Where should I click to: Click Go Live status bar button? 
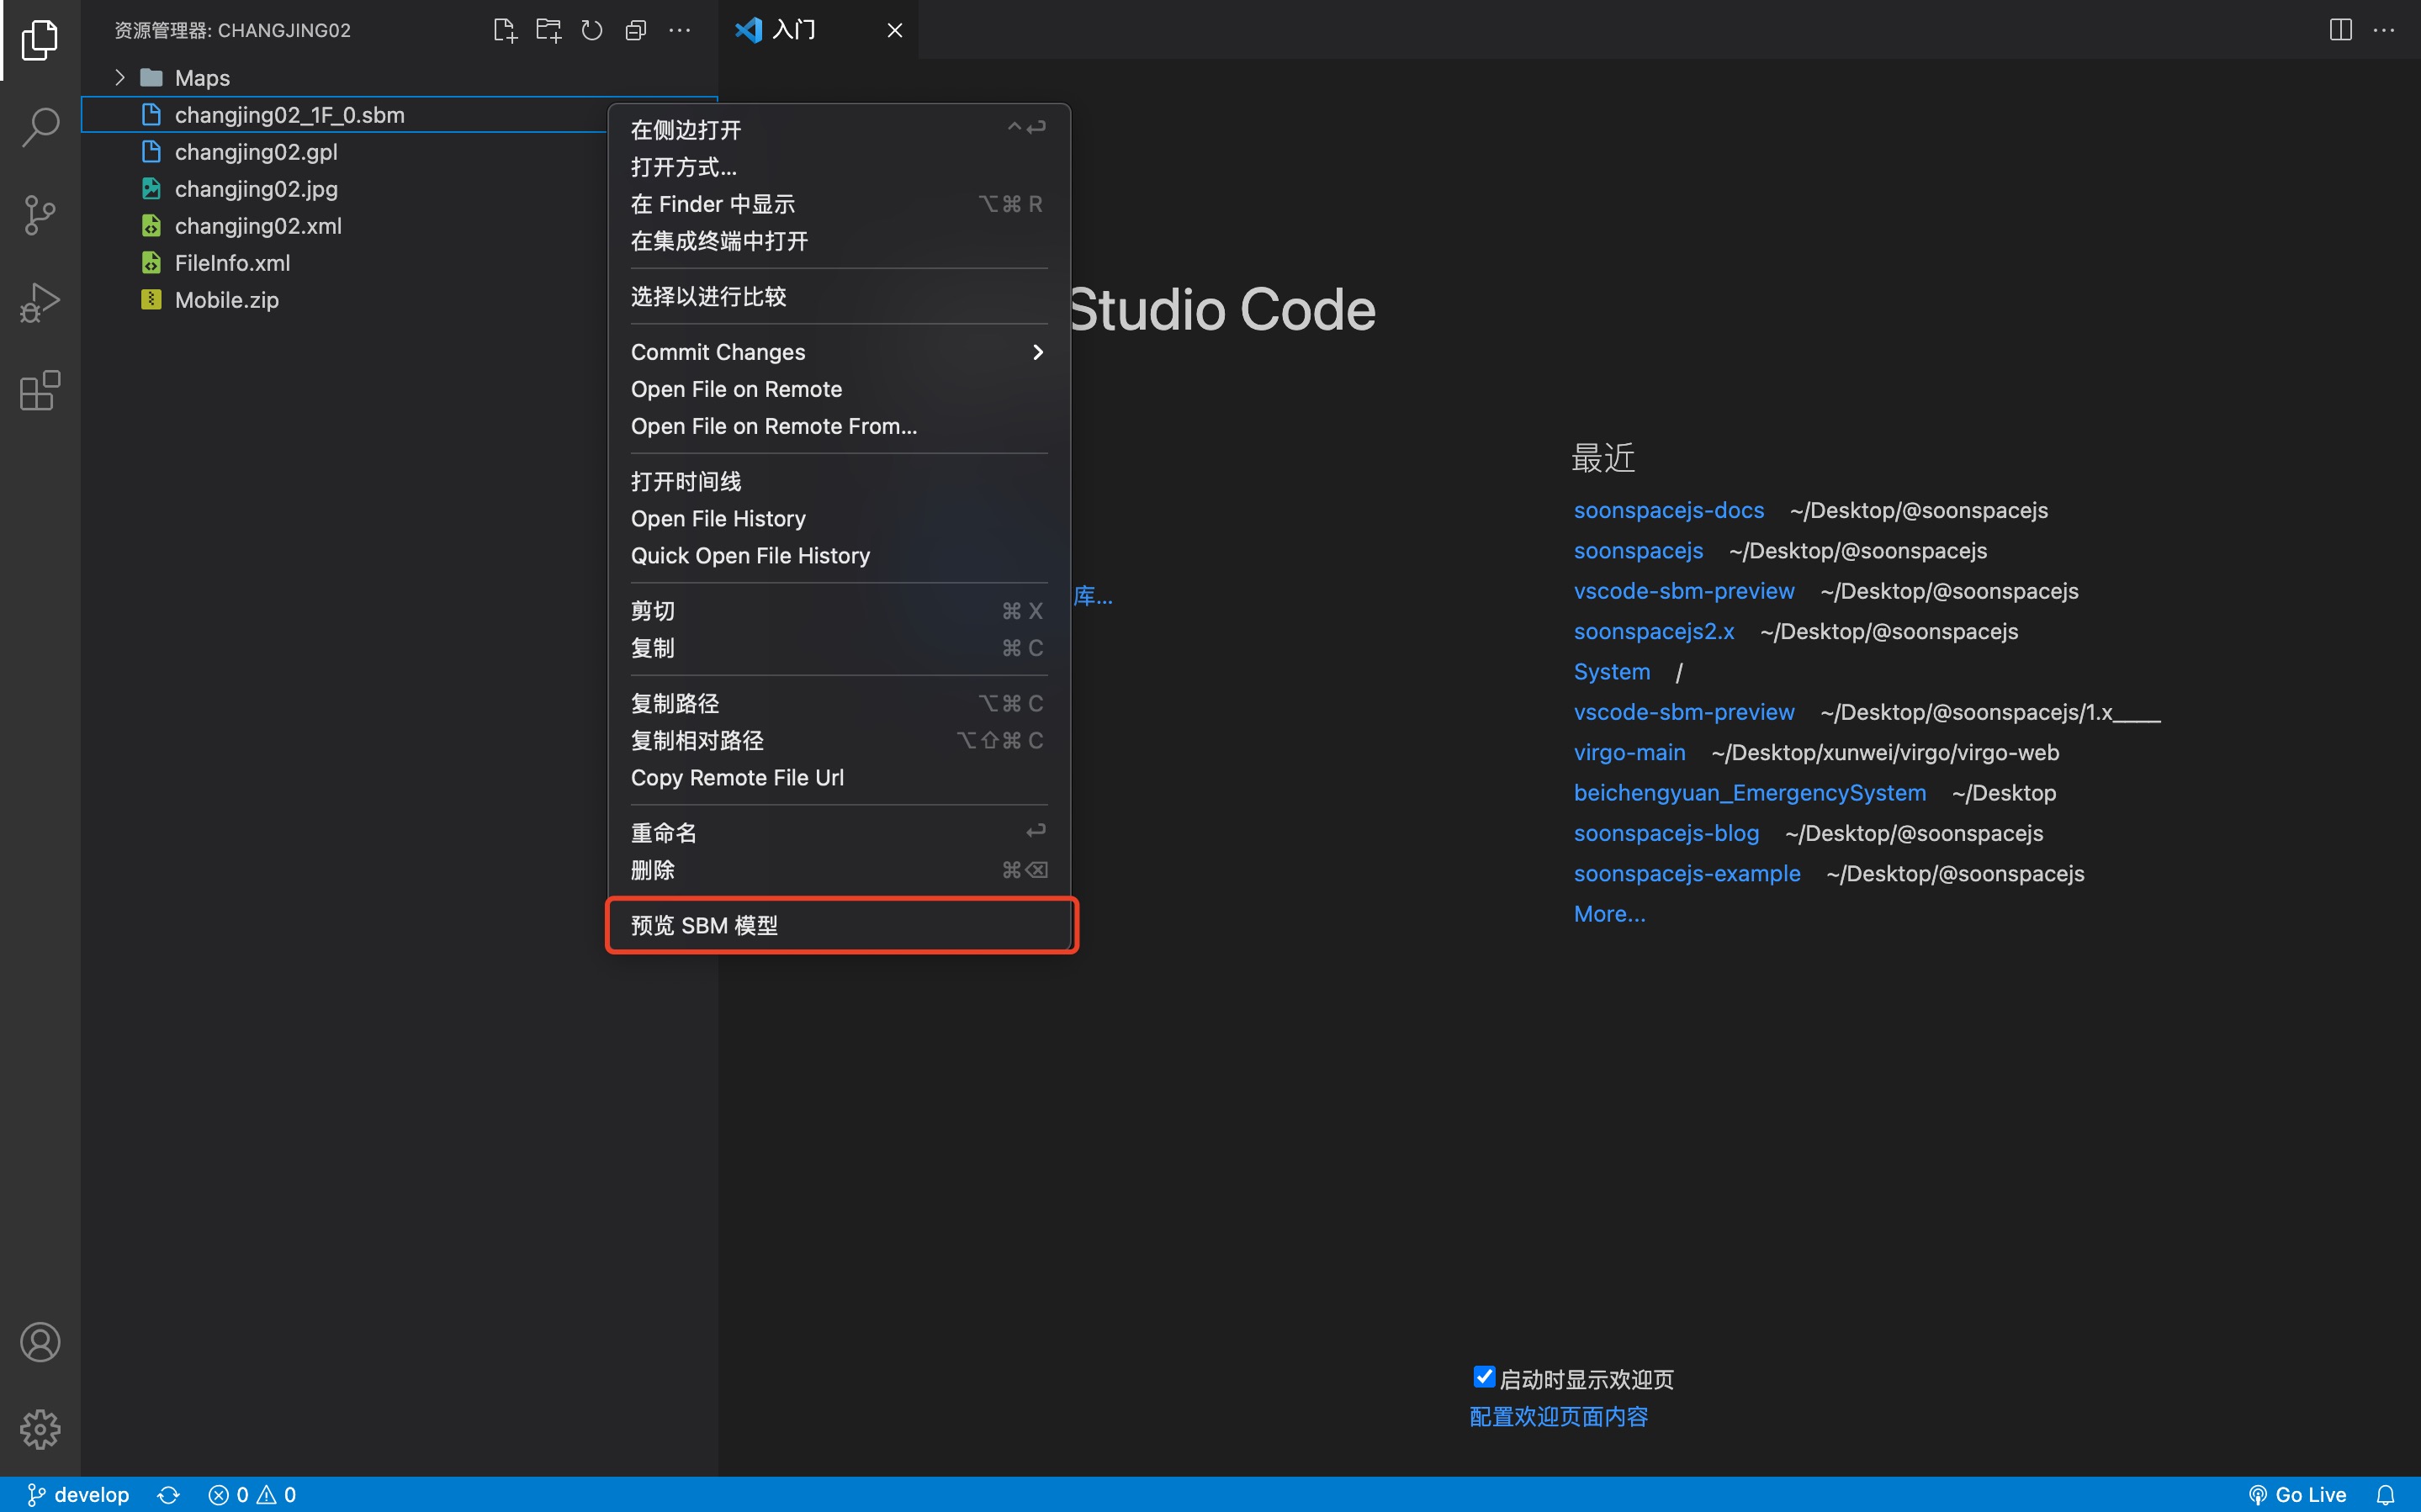click(2296, 1494)
